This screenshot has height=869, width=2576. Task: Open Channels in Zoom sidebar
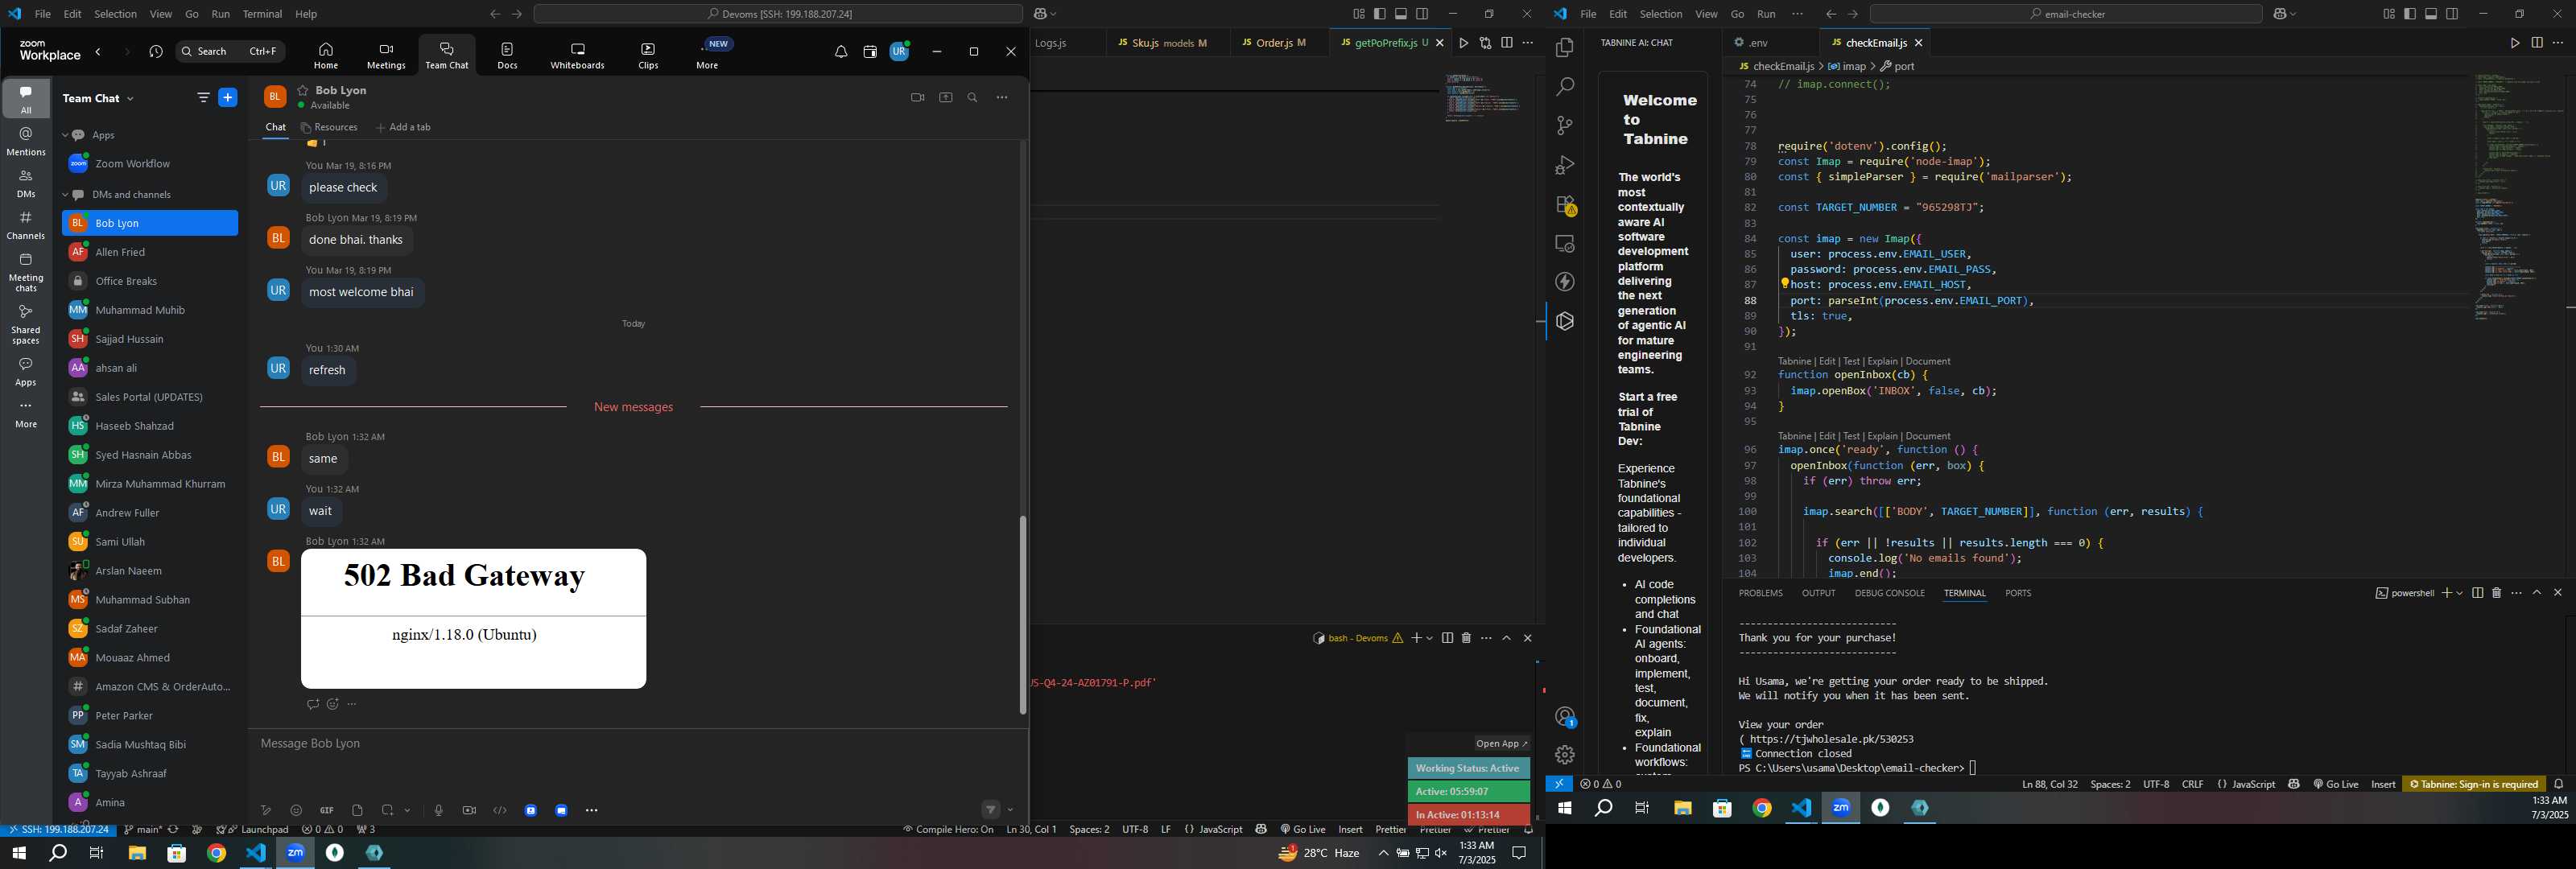pos(26,226)
